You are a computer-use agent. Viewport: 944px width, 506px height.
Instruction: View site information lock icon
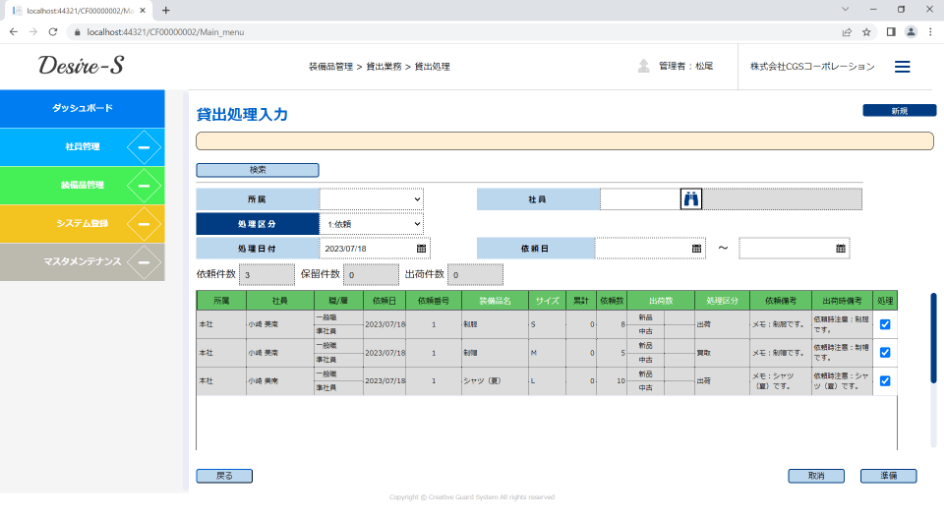[x=77, y=32]
